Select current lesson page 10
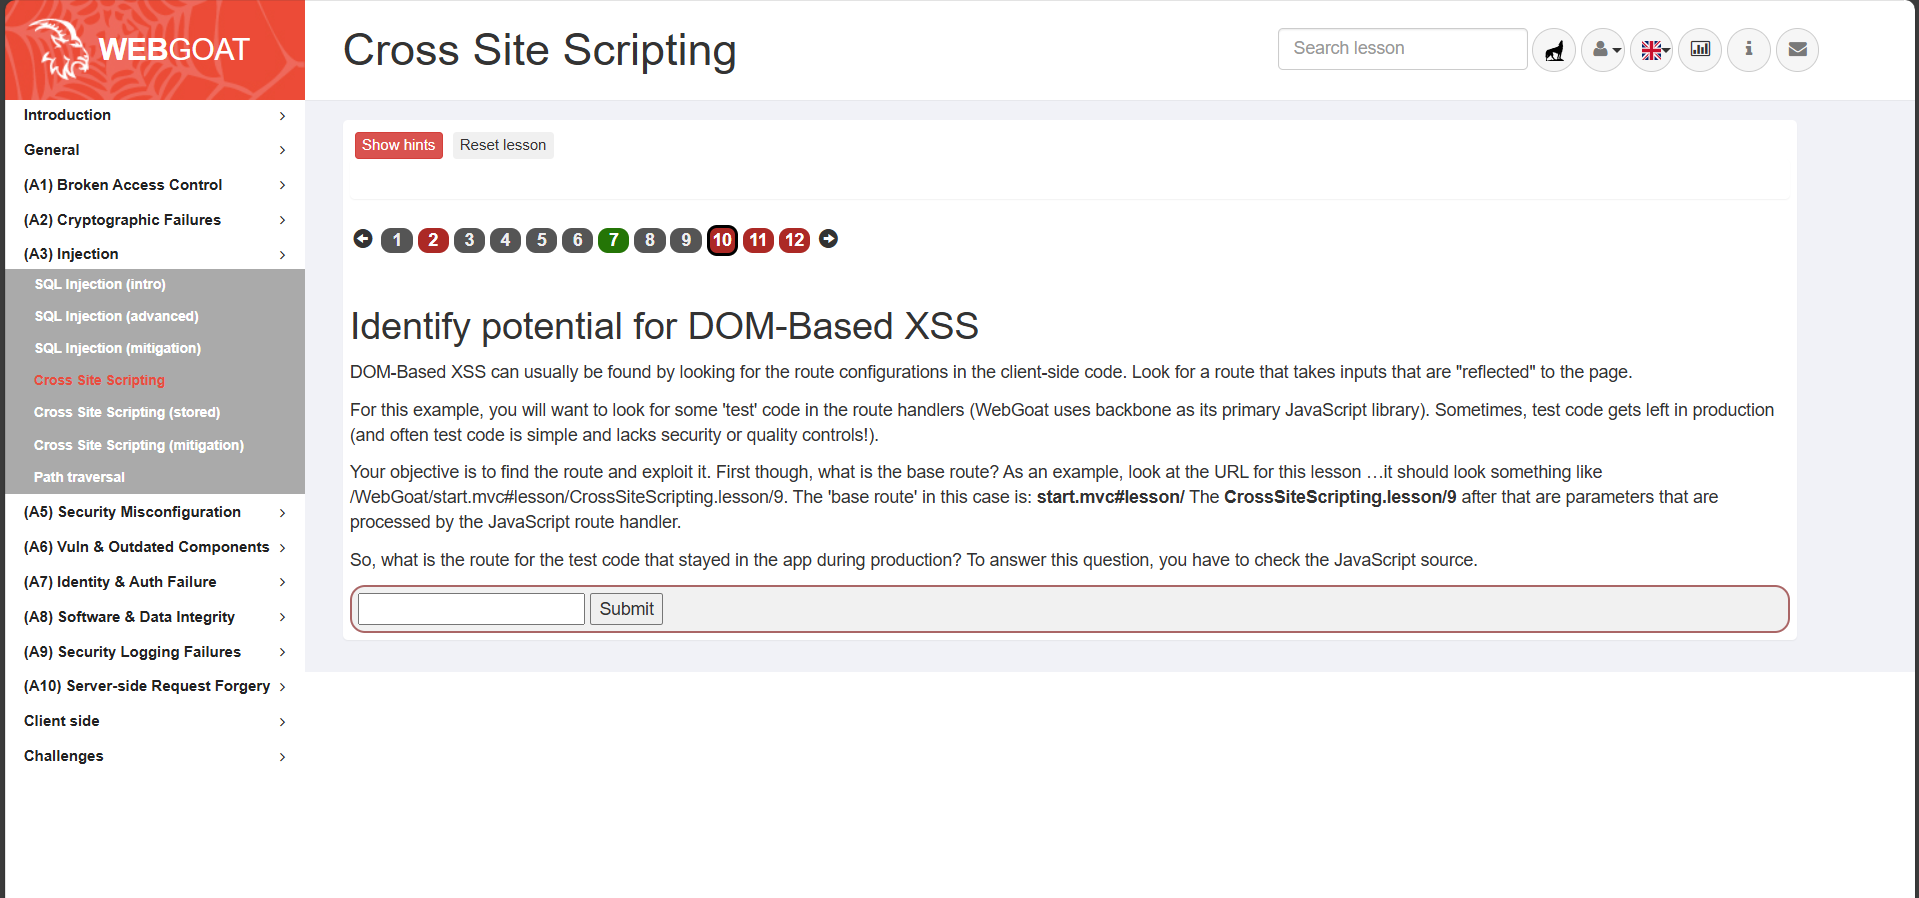Viewport: 1919px width, 898px height. pyautogui.click(x=722, y=240)
